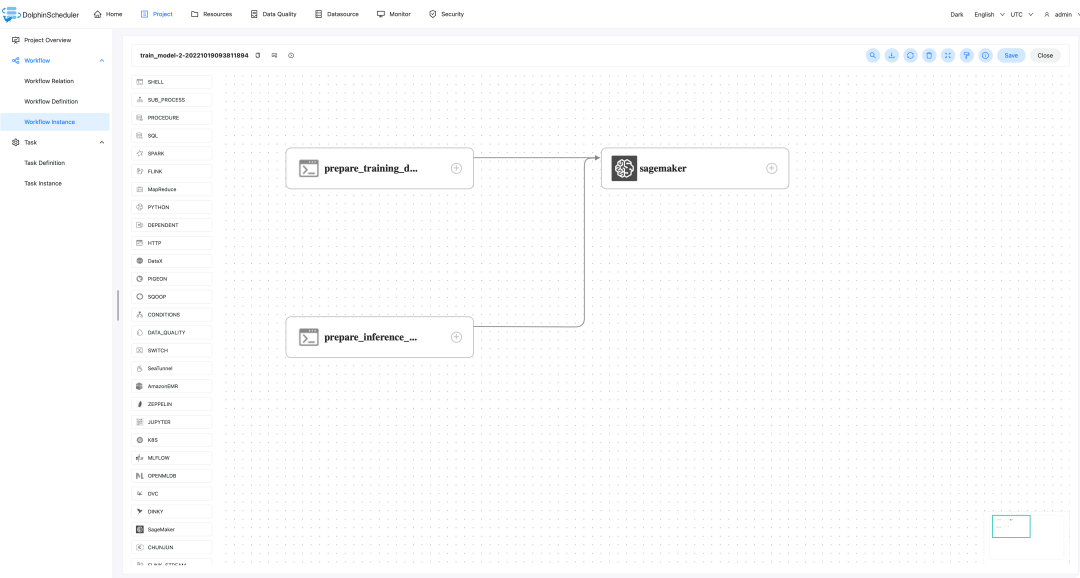The width and height of the screenshot is (1080, 578).
Task: Click the format DAG paint-roller icon
Action: click(x=967, y=55)
